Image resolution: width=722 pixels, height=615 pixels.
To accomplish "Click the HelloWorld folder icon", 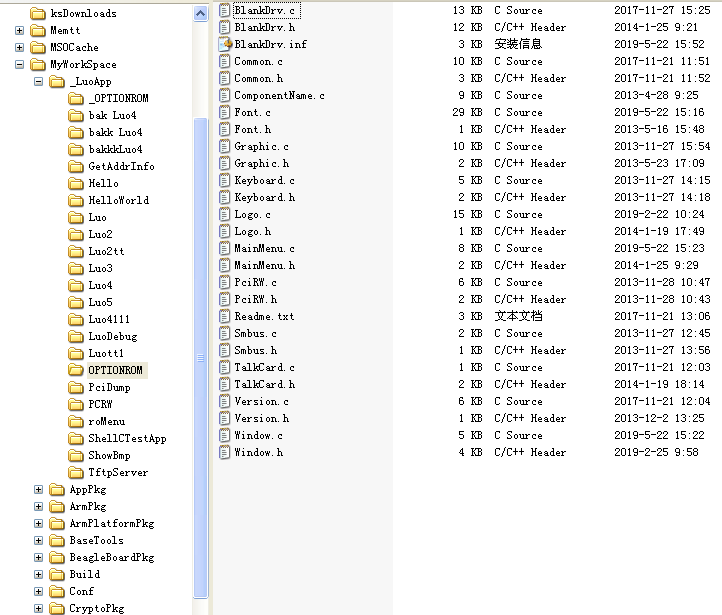I will pyautogui.click(x=76, y=200).
